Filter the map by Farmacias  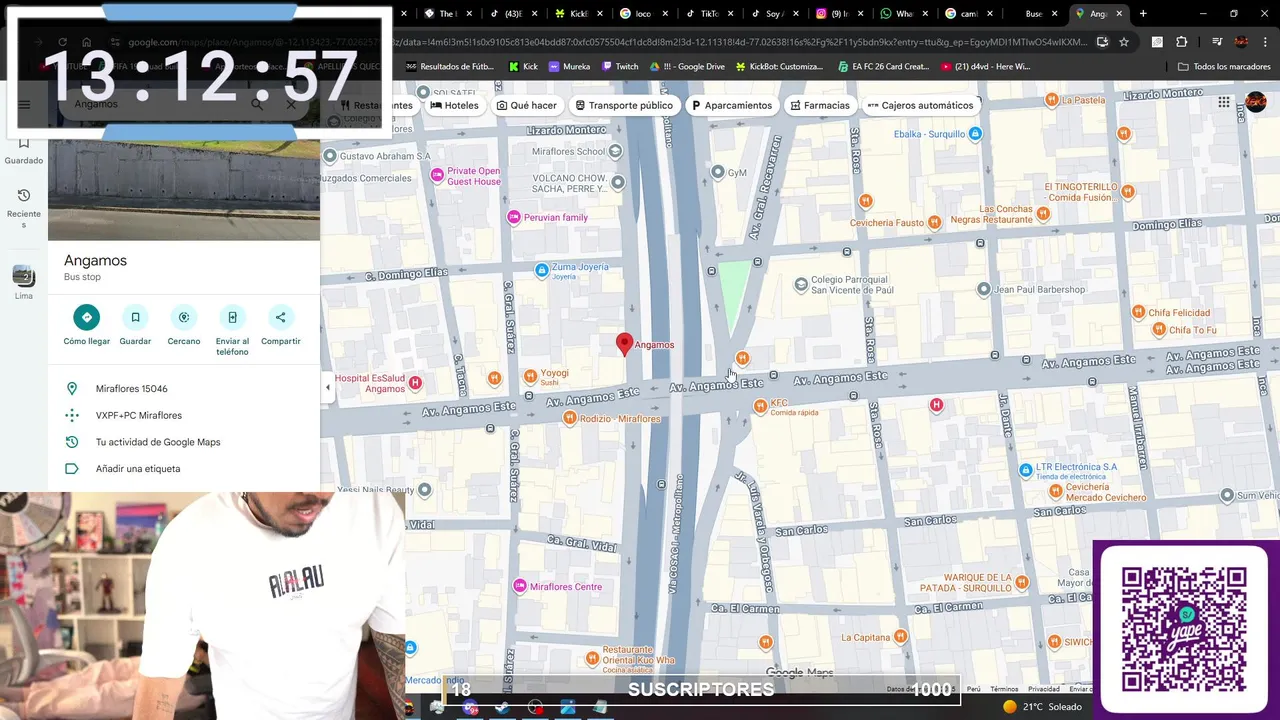820,105
